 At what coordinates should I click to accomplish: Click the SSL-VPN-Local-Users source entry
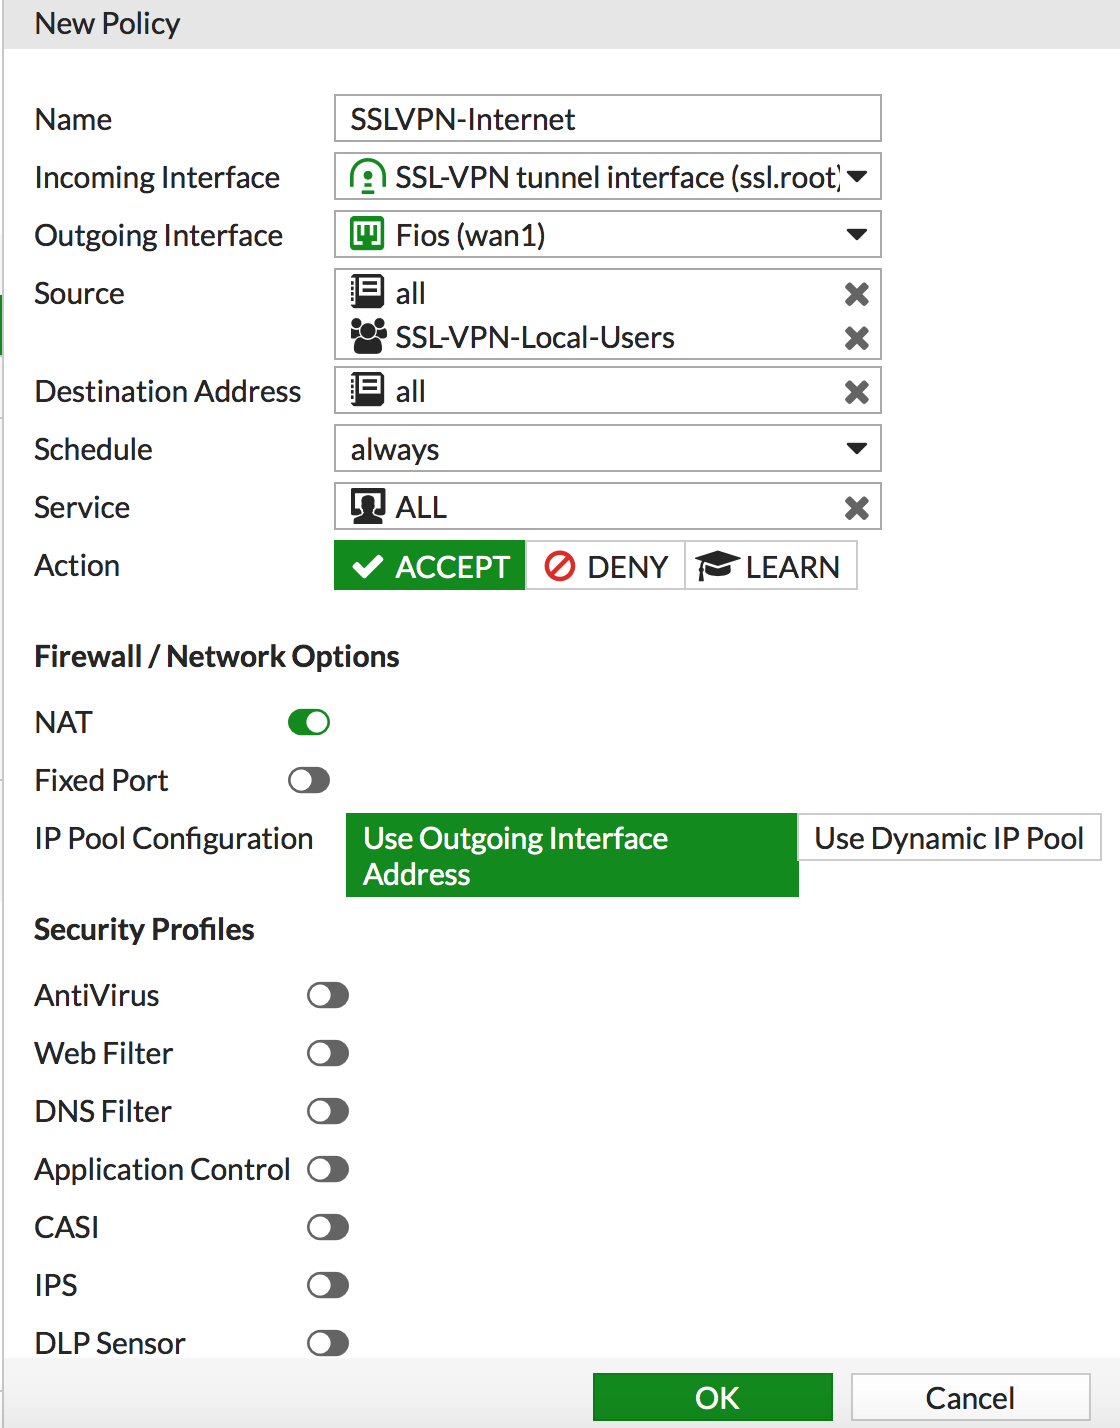click(x=535, y=338)
